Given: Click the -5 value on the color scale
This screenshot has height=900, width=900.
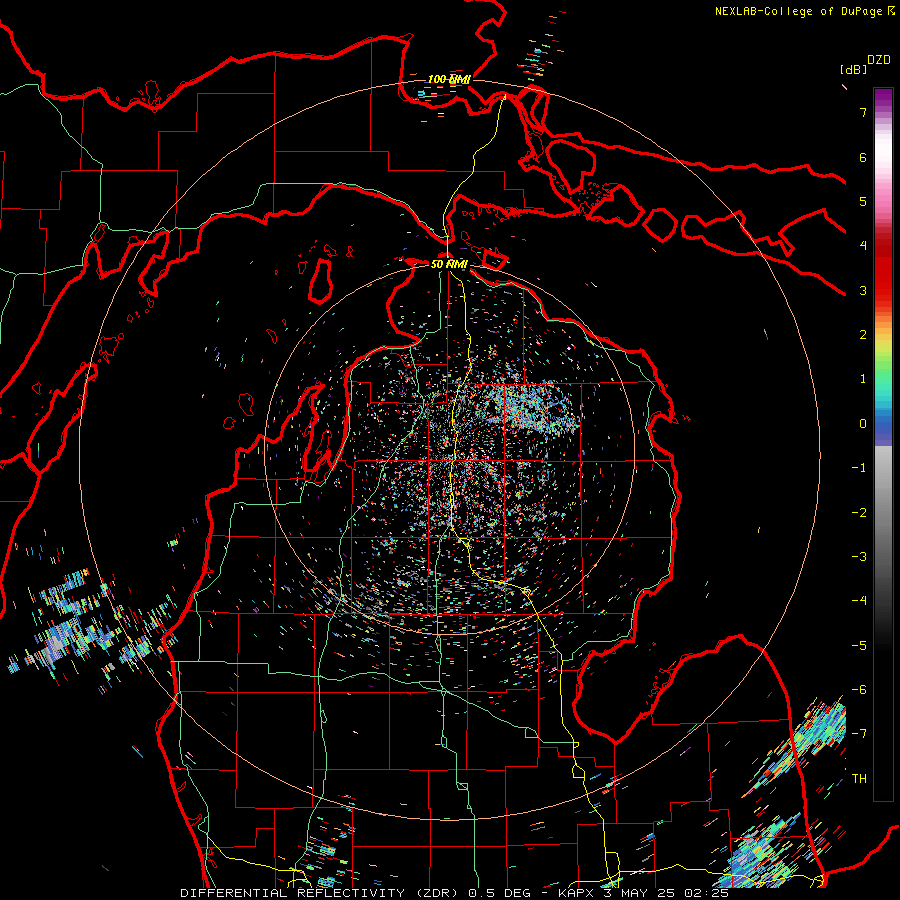Looking at the screenshot, I should click(x=859, y=646).
